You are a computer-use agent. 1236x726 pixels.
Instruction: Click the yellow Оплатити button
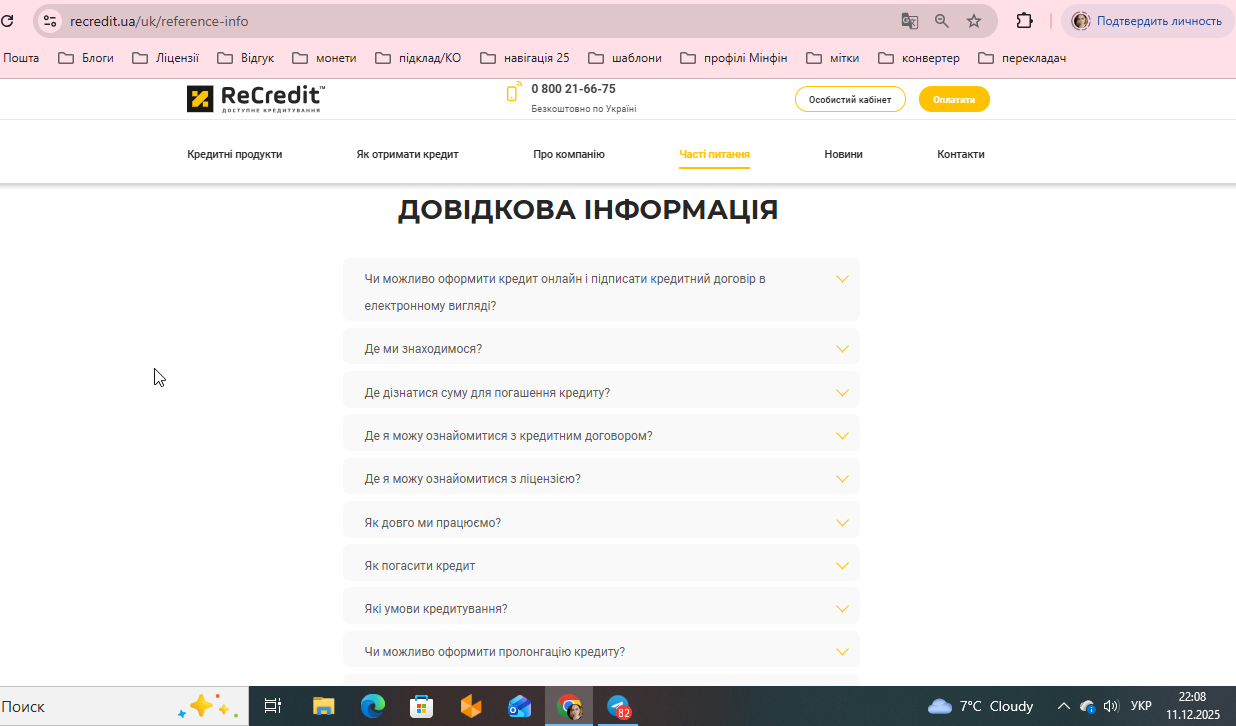click(954, 99)
